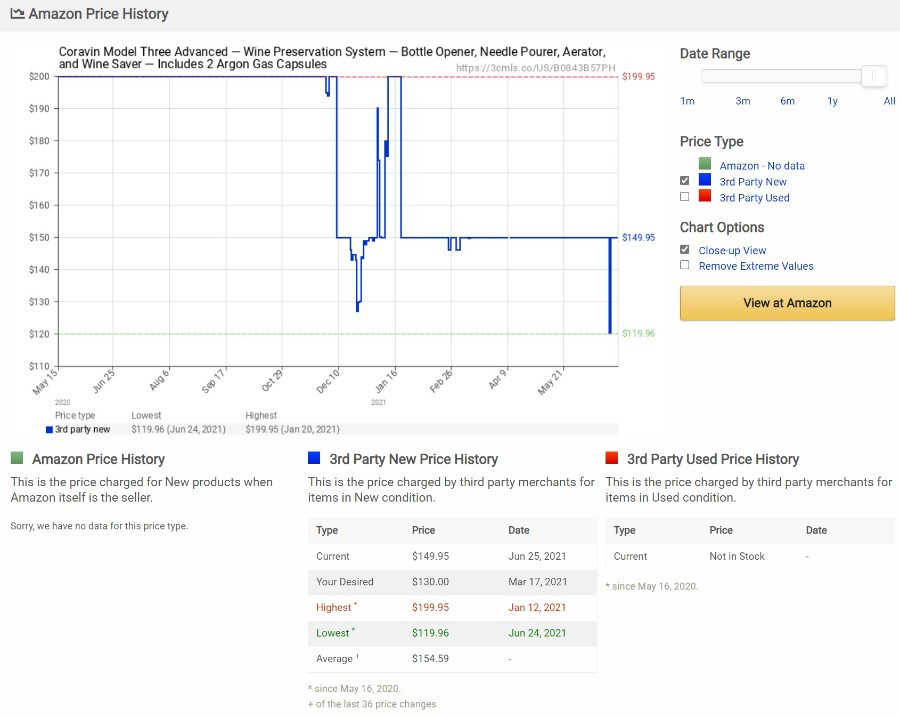Click the Date Range slider handle
The image size is (900, 717).
[874, 76]
